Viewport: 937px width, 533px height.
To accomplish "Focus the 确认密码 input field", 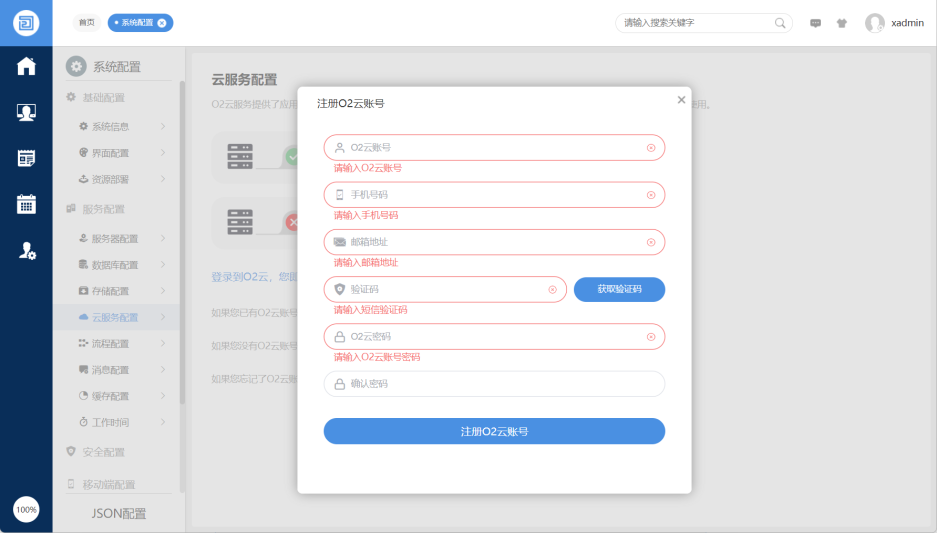I will [494, 384].
